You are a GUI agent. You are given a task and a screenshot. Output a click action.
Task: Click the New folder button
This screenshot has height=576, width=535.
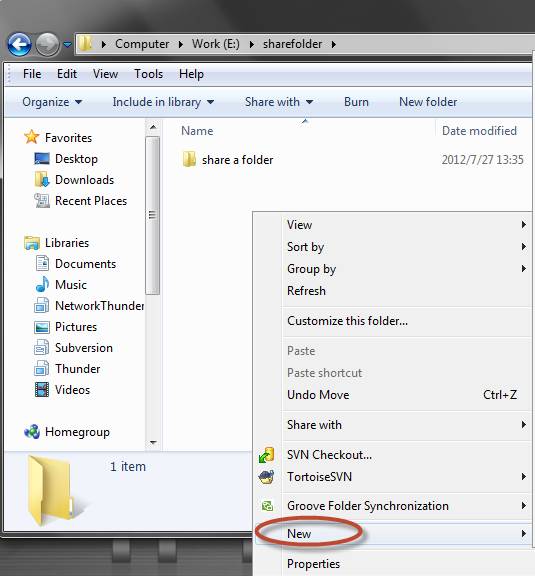point(428,102)
